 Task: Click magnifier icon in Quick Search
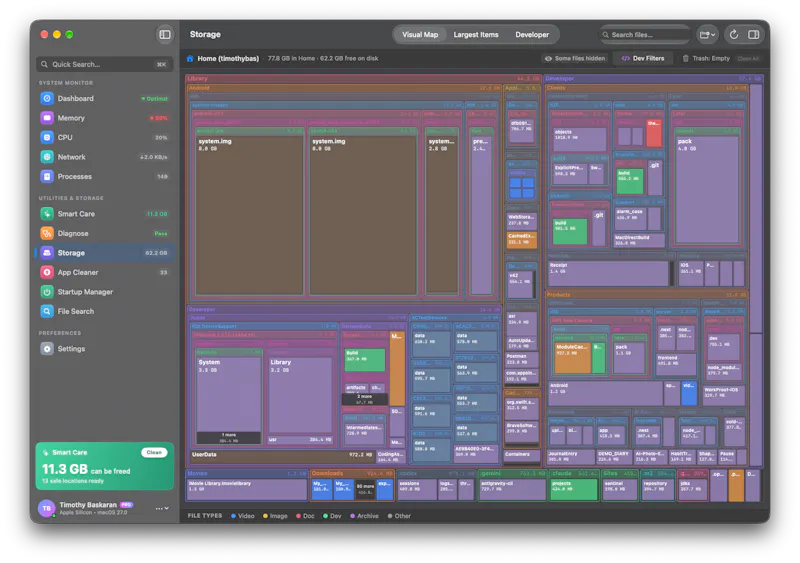tap(44, 64)
